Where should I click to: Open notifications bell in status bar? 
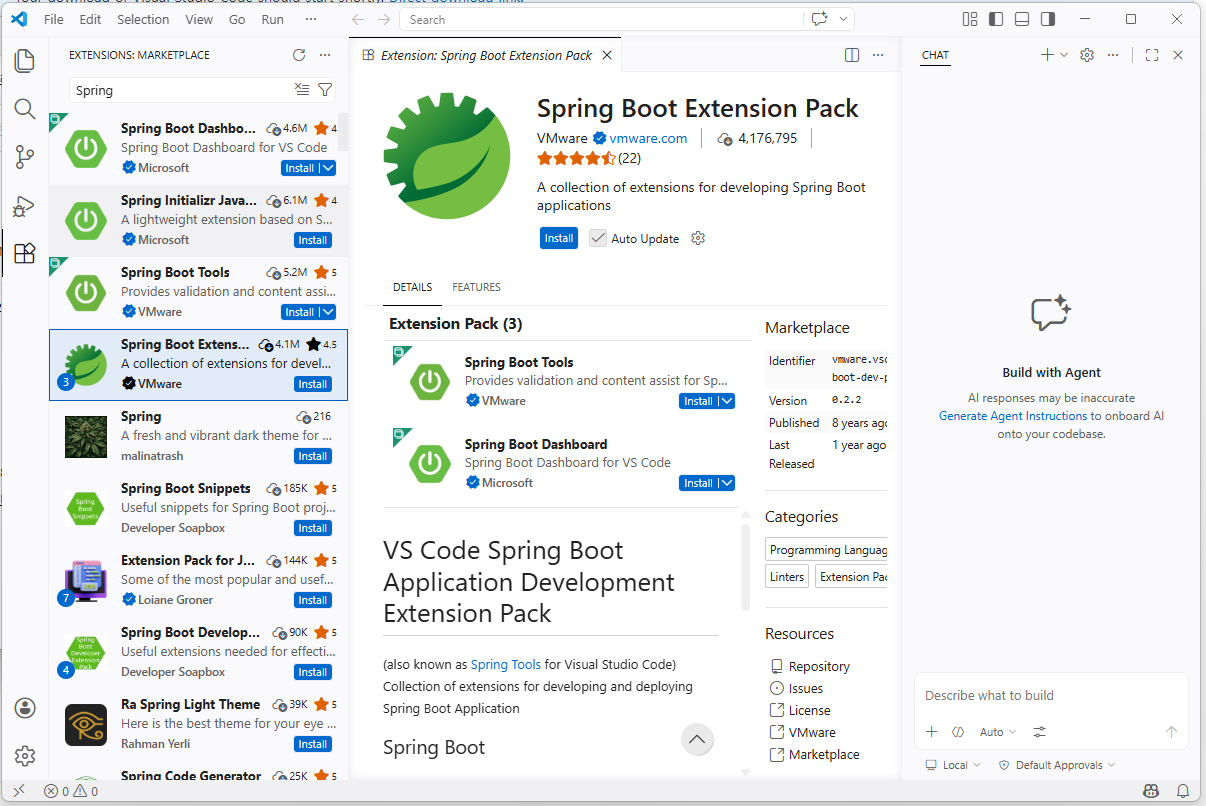click(x=1183, y=791)
